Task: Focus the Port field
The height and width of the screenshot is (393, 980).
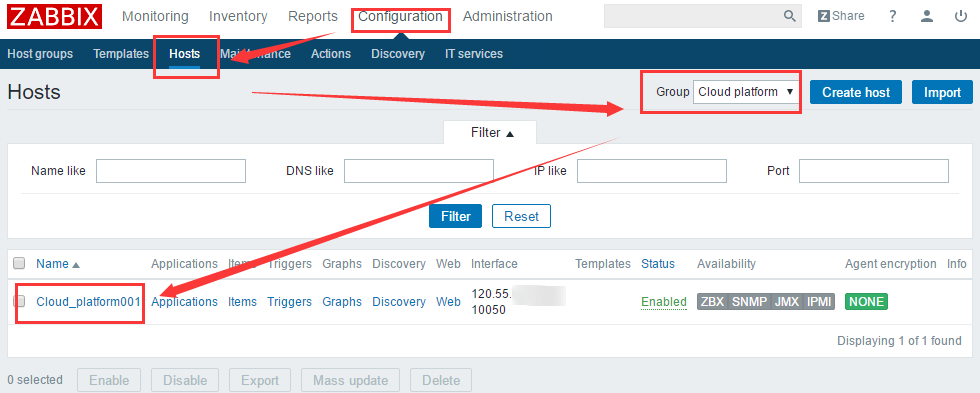Action: pyautogui.click(x=874, y=171)
